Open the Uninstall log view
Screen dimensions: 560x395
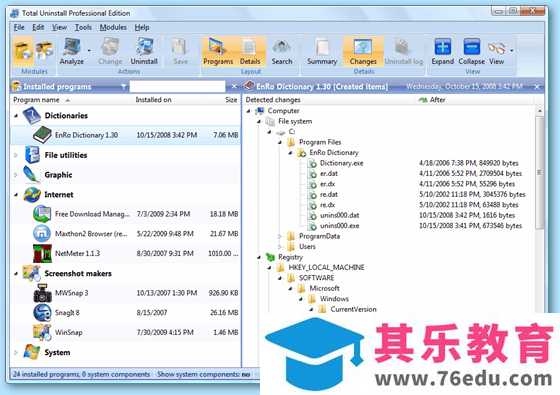pos(404,52)
